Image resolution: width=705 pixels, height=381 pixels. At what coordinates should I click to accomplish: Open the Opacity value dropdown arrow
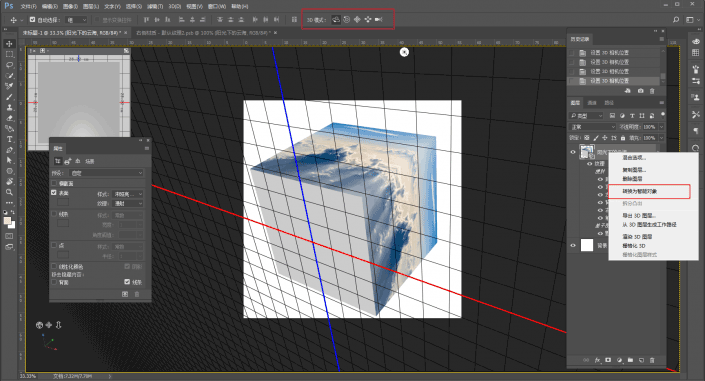point(661,127)
